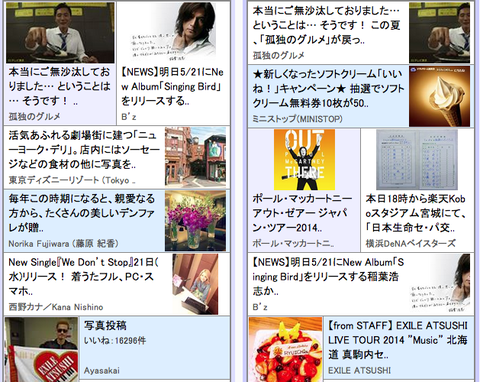Screen dimensions: 480x382
Task: Open left panel post 【NEWS】明日5/21にNew Album
Action: pos(172,86)
